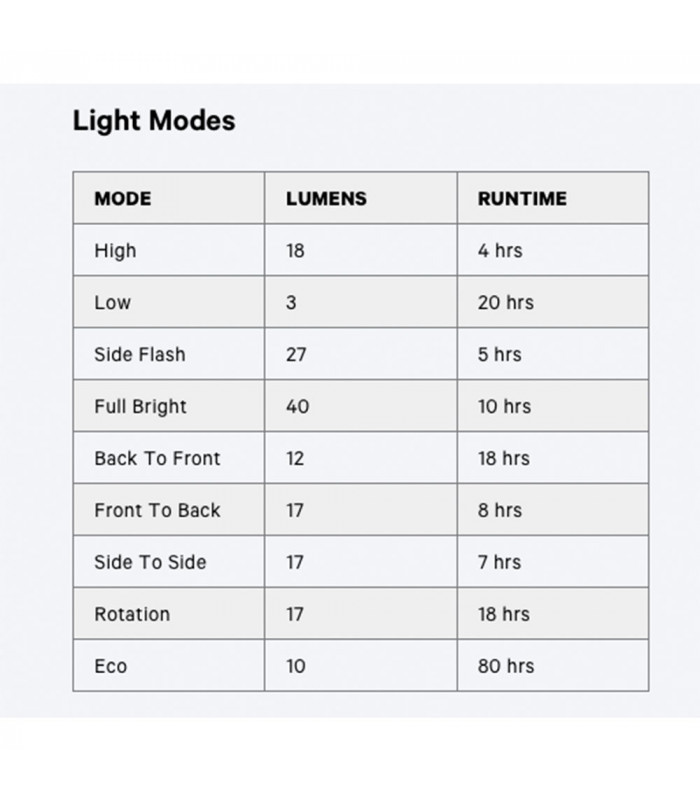Viewport: 700px width, 800px height.
Task: Select the 20 hrs runtime value
Action: tap(506, 302)
